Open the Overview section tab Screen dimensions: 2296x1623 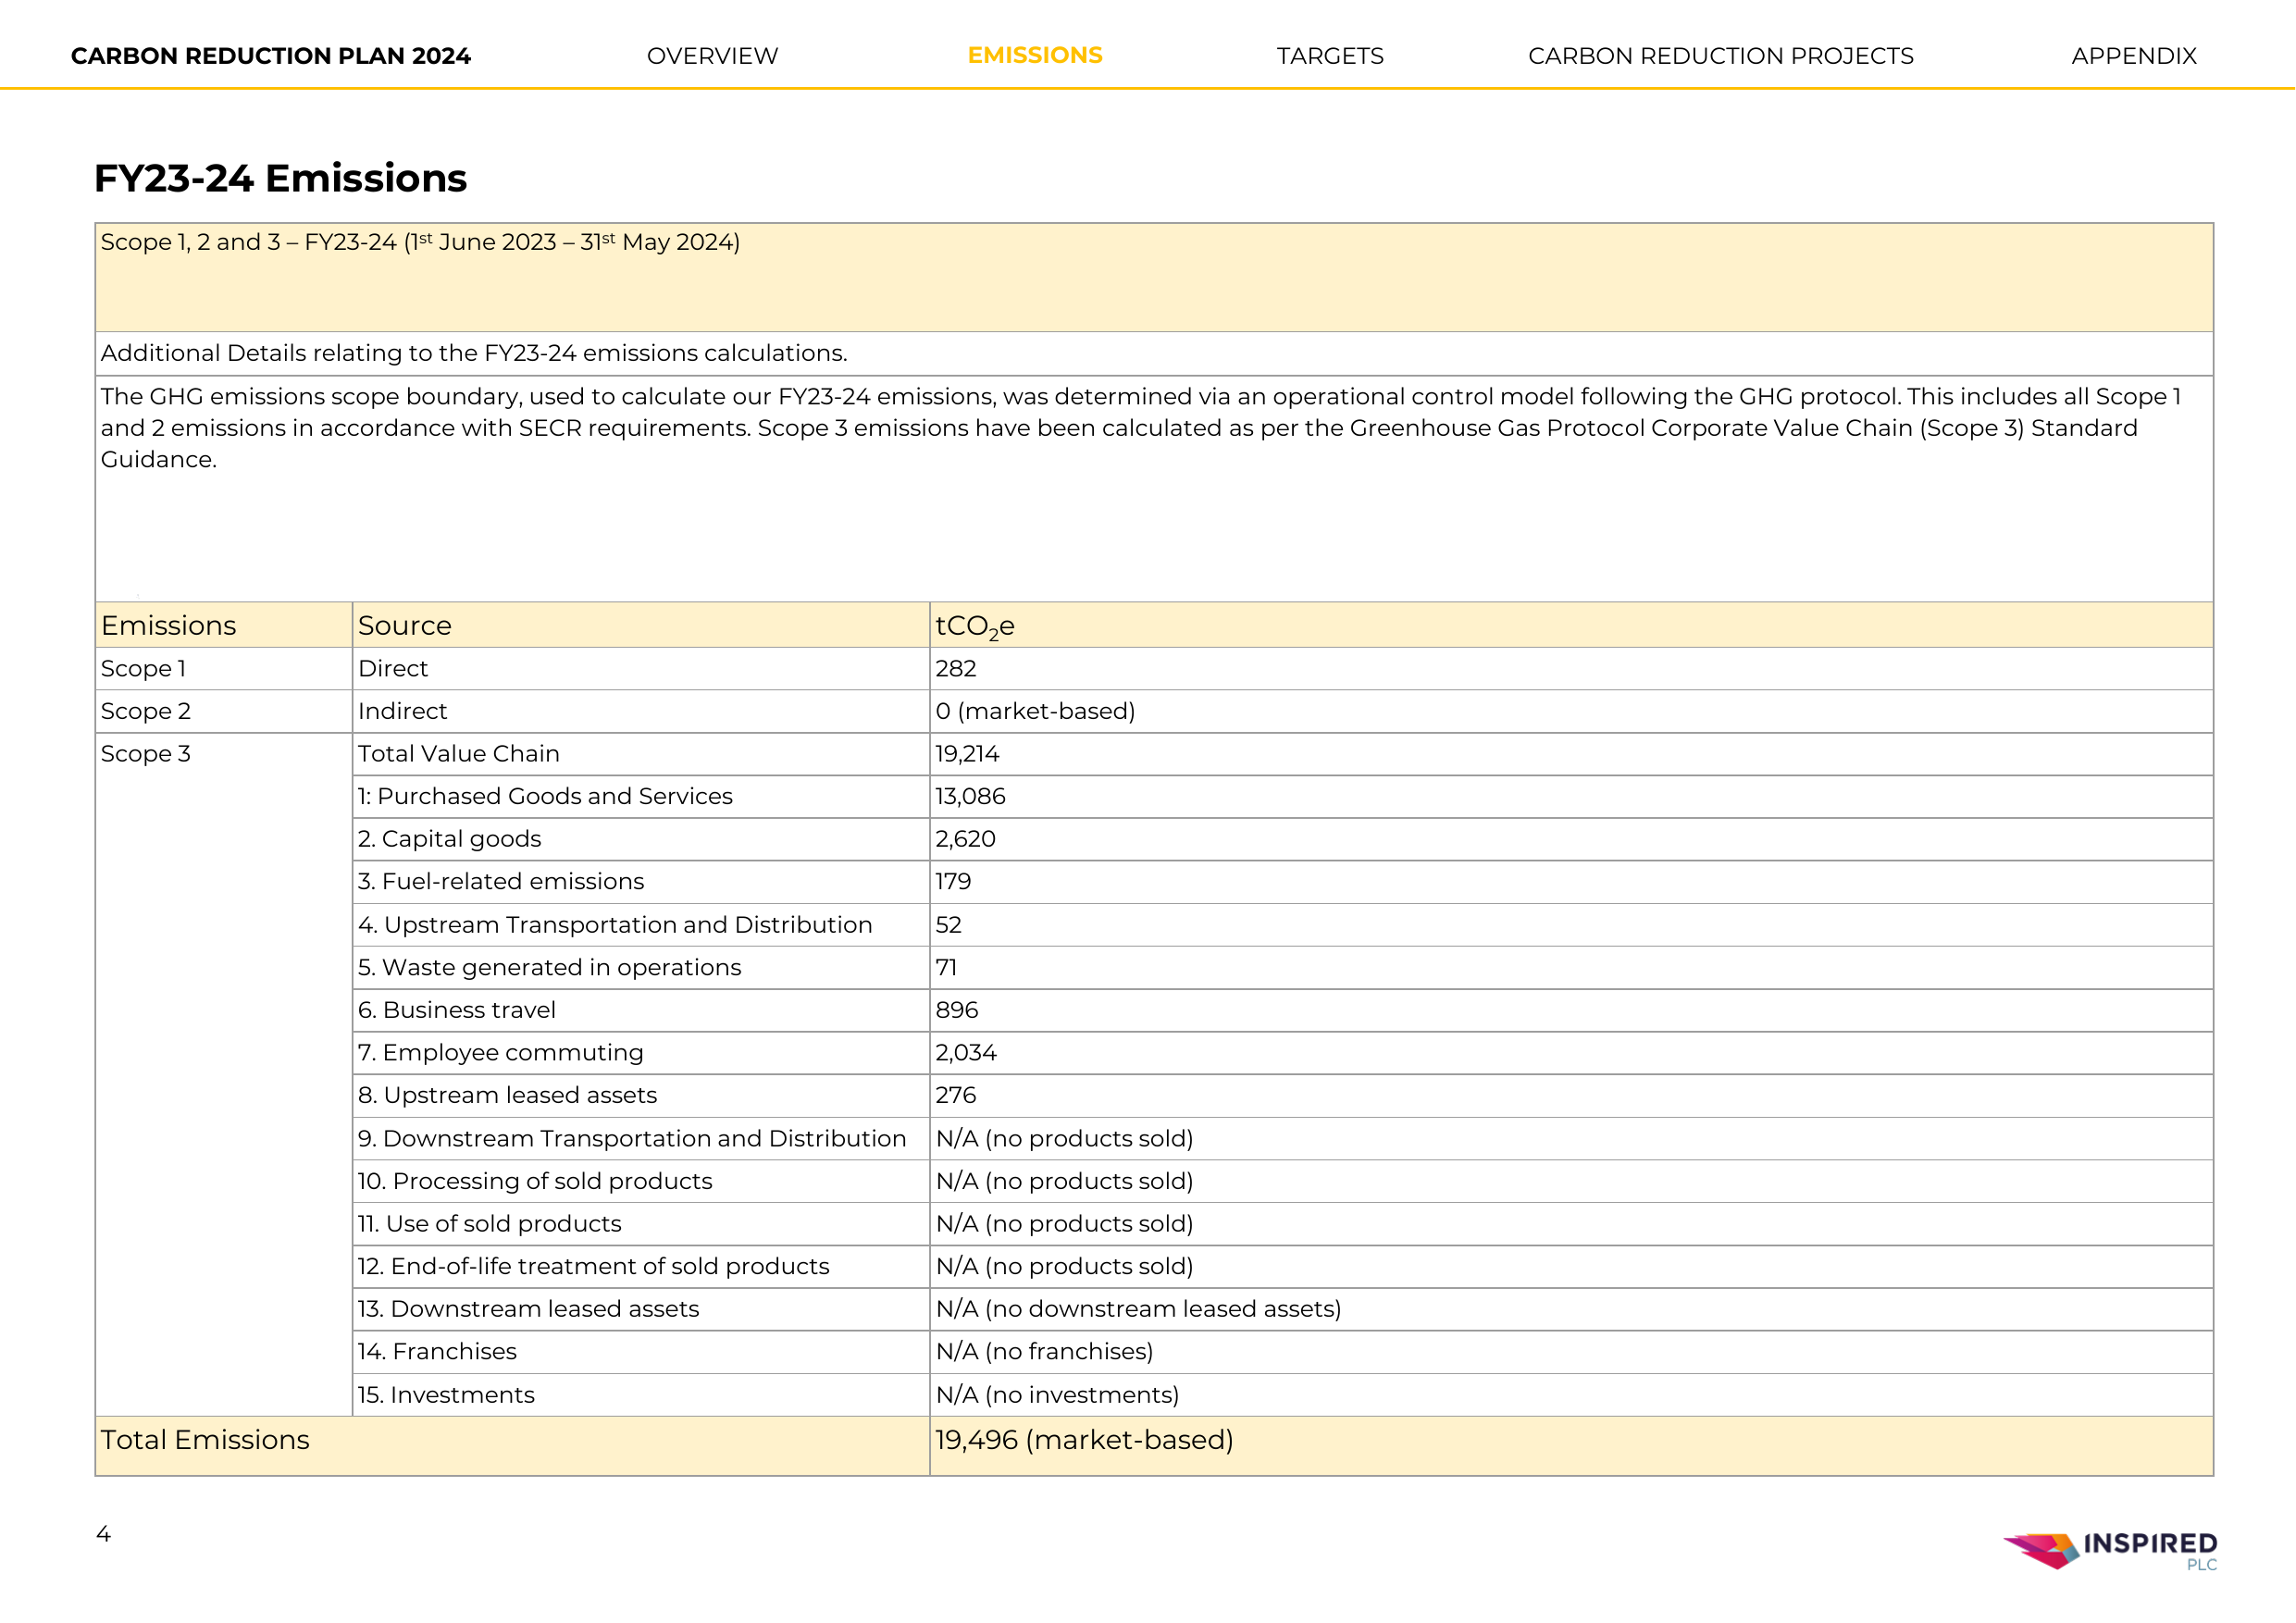tap(712, 56)
